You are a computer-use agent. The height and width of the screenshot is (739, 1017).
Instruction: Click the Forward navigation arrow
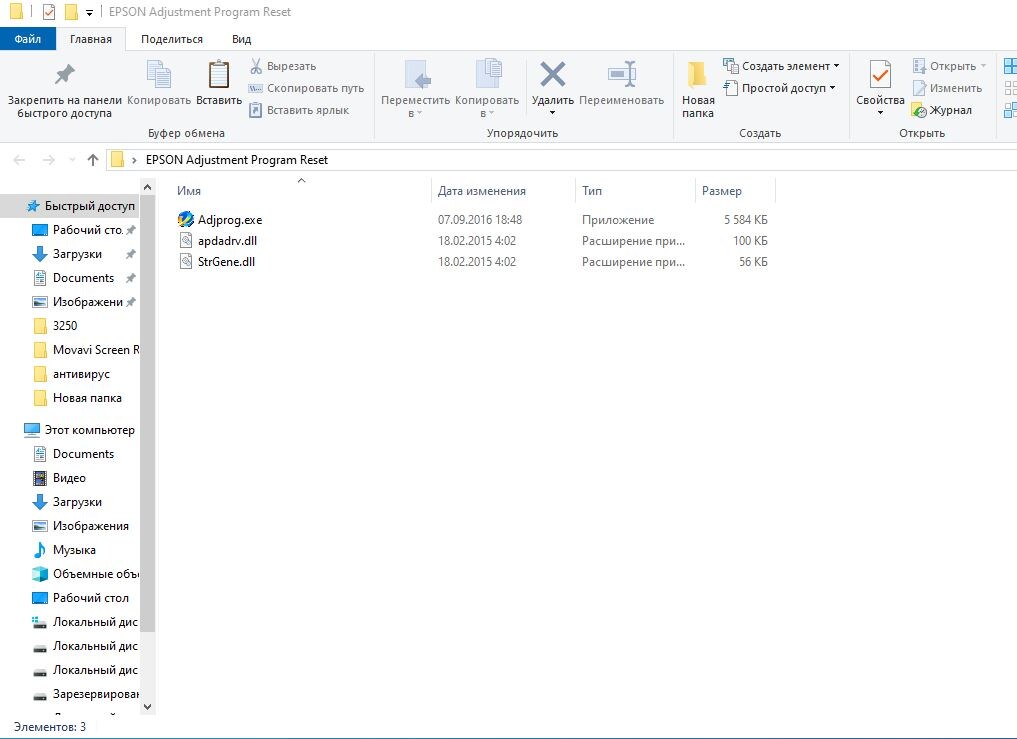point(49,160)
